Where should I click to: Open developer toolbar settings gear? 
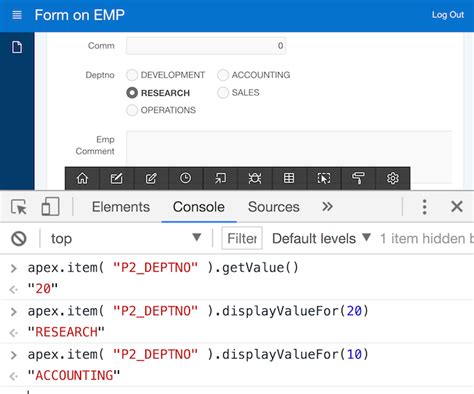393,178
